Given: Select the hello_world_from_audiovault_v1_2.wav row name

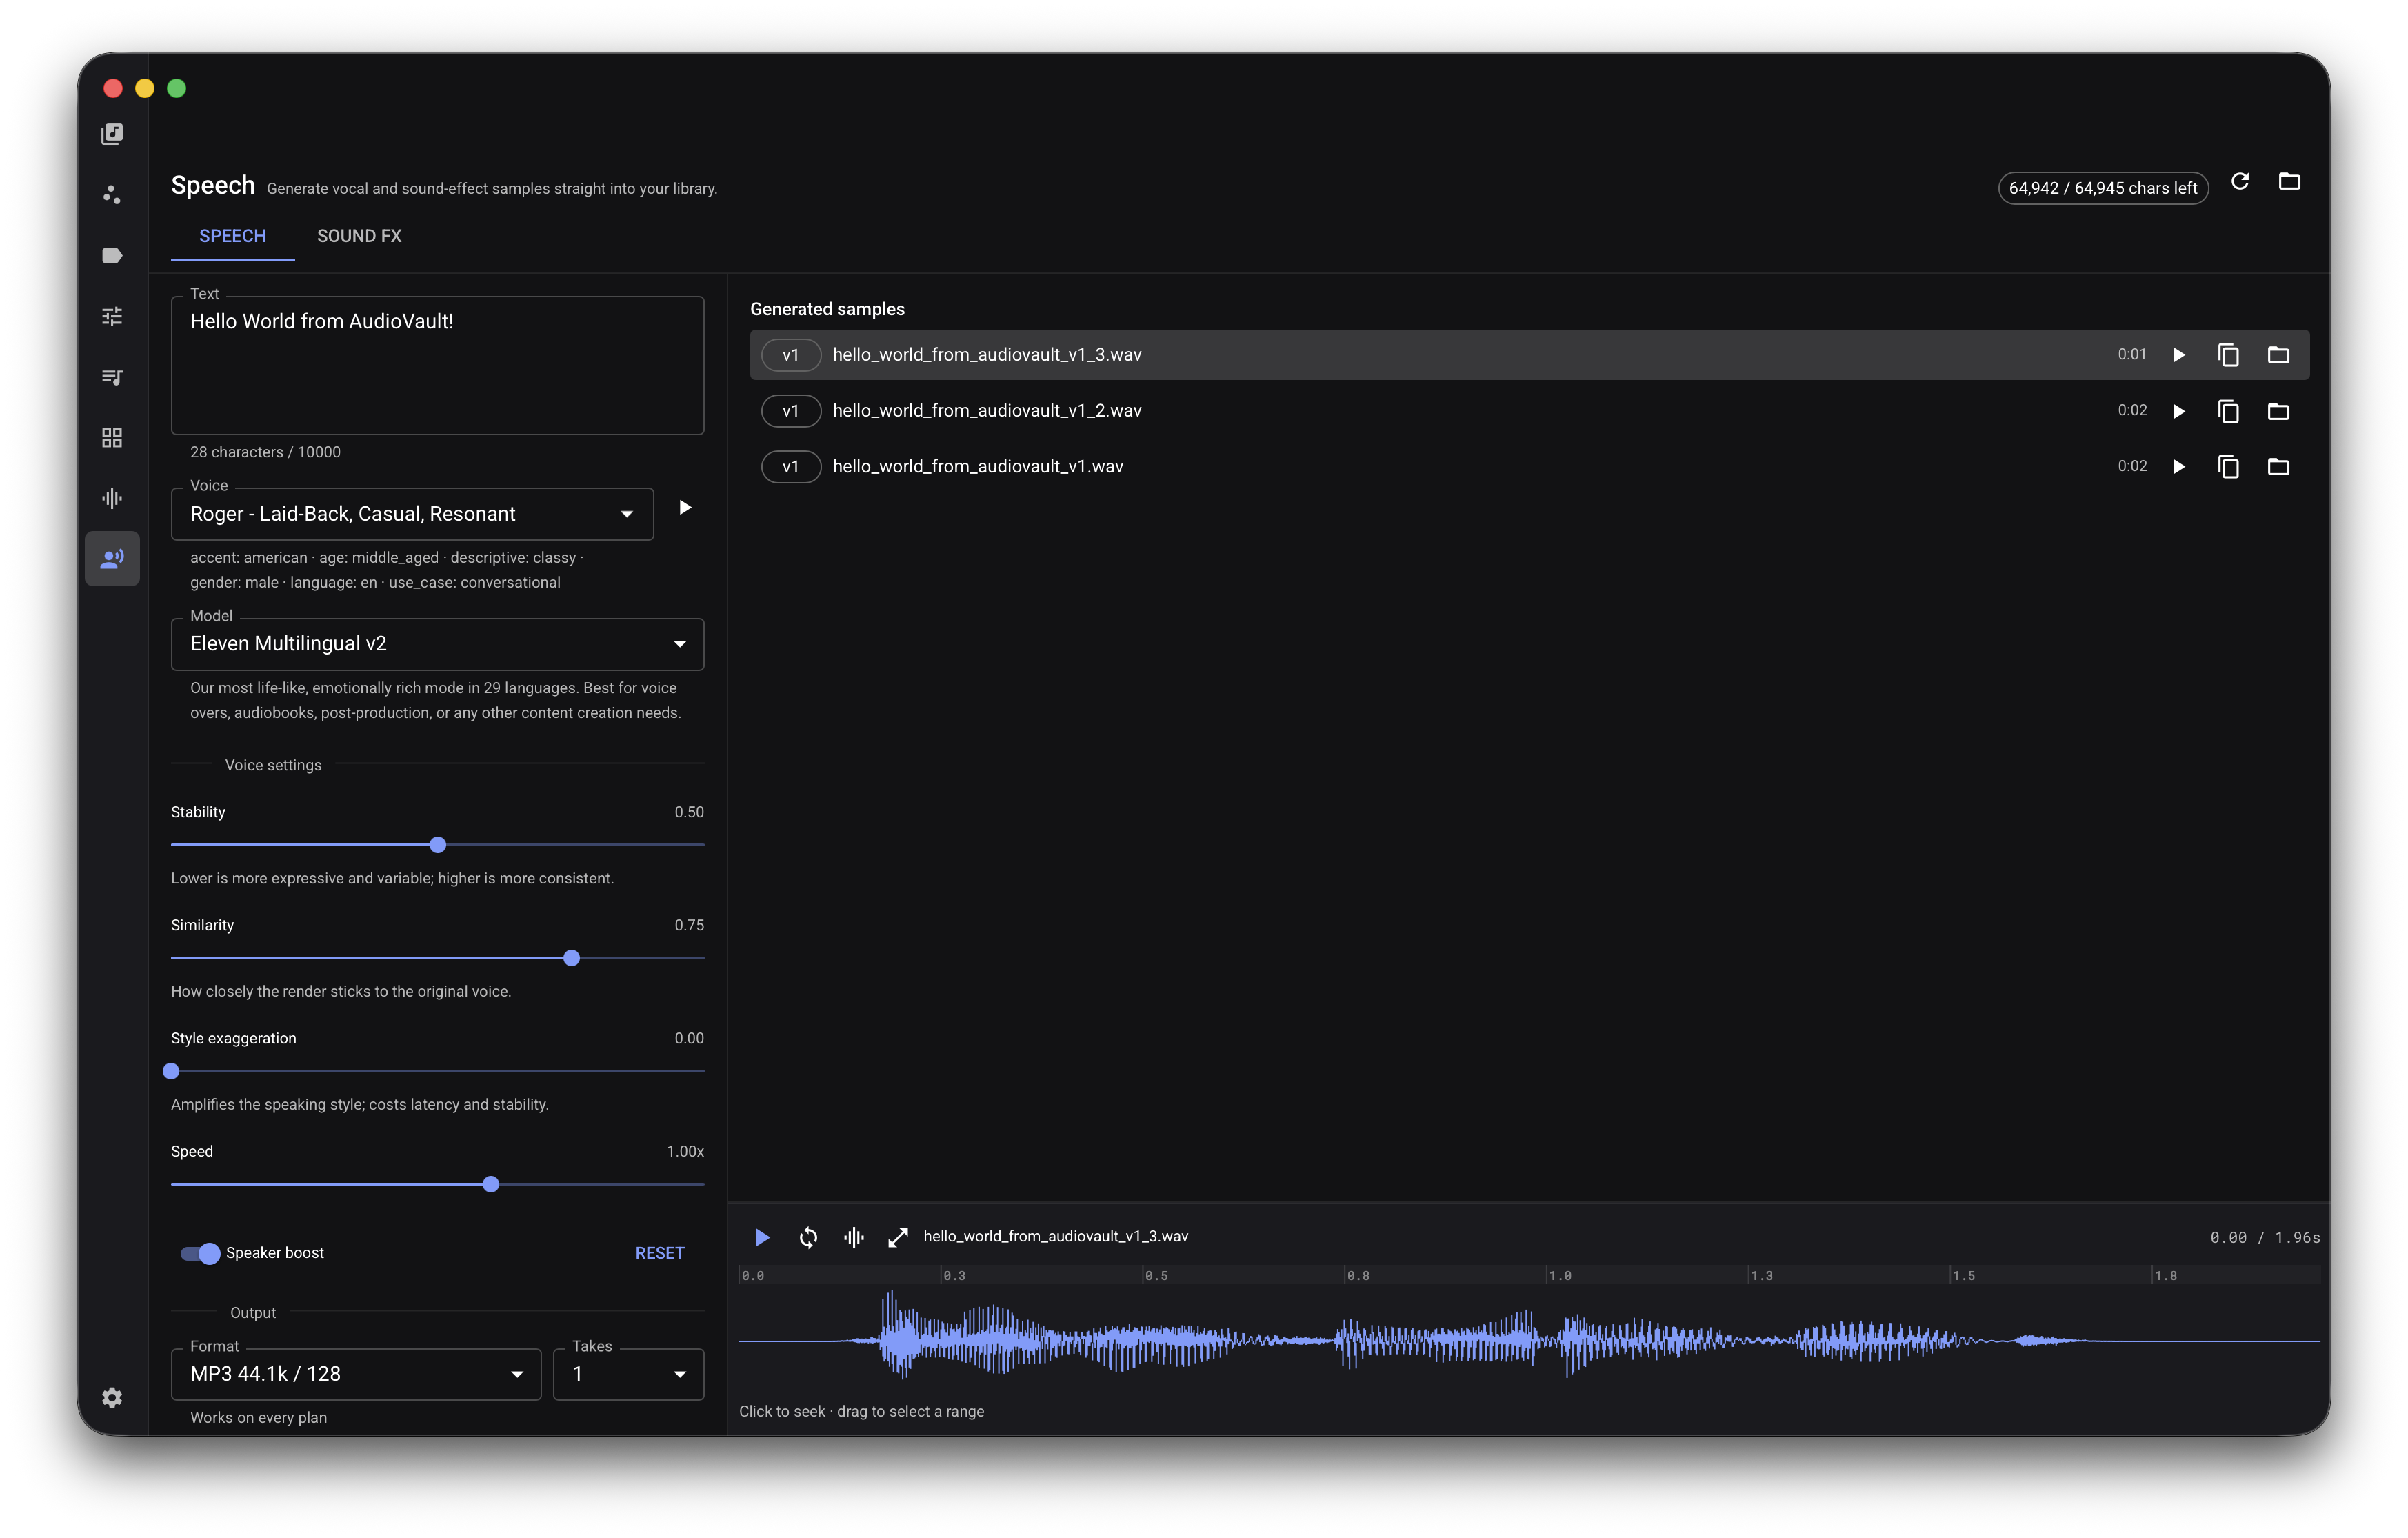Looking at the screenshot, I should (x=987, y=411).
